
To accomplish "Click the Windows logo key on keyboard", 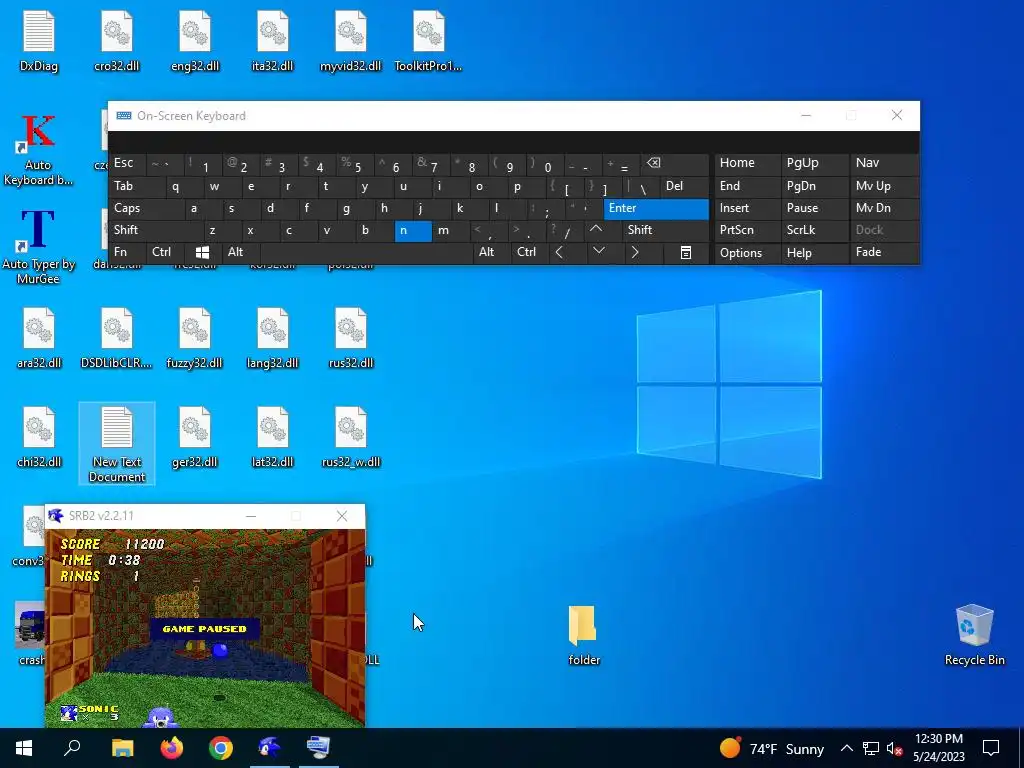I will click(203, 252).
